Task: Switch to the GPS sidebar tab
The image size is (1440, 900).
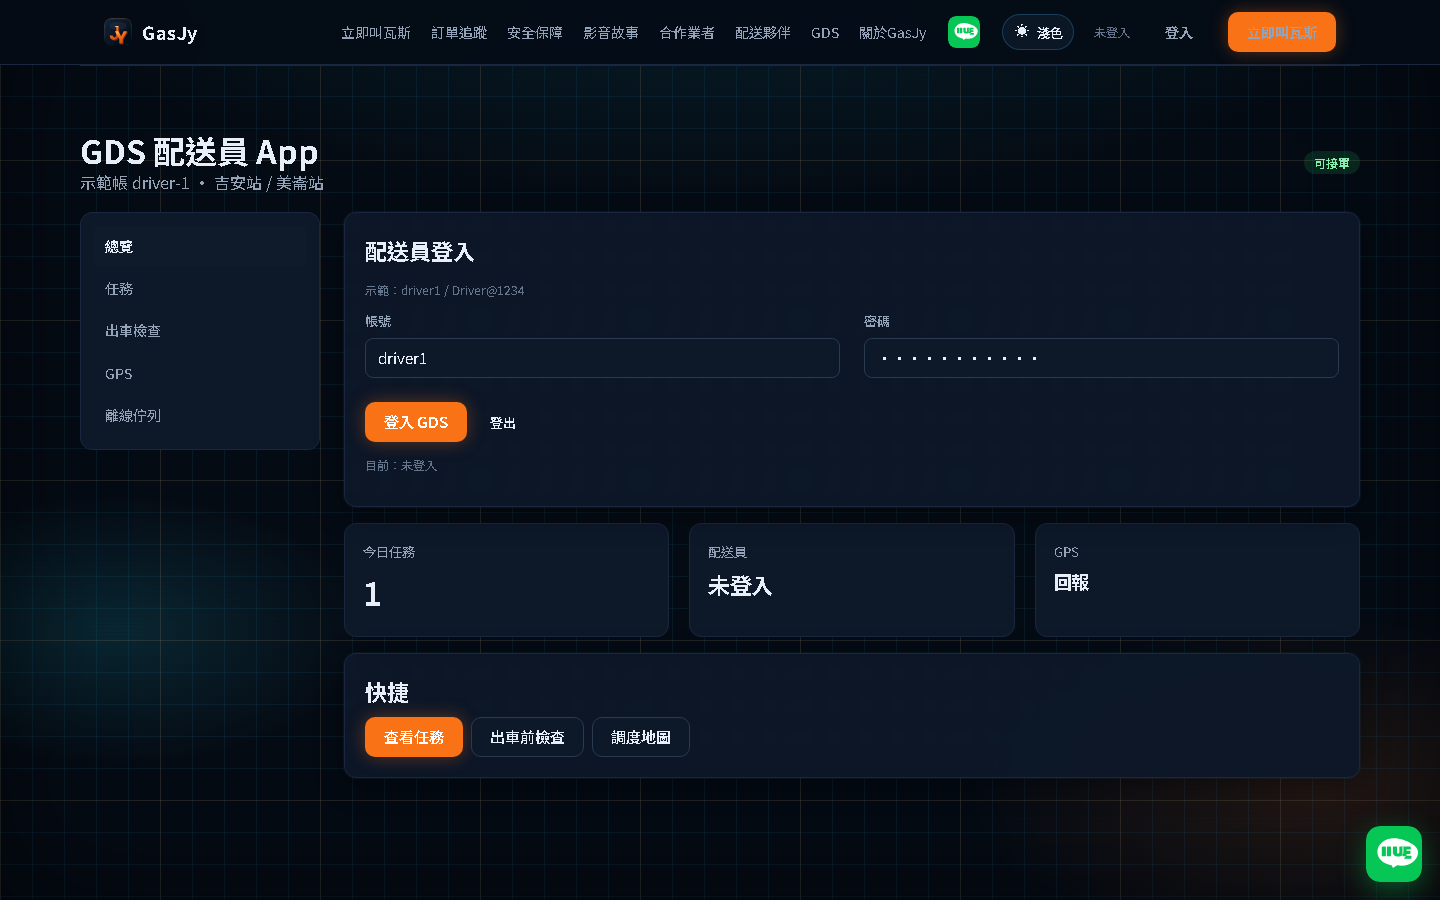Action: pos(200,374)
